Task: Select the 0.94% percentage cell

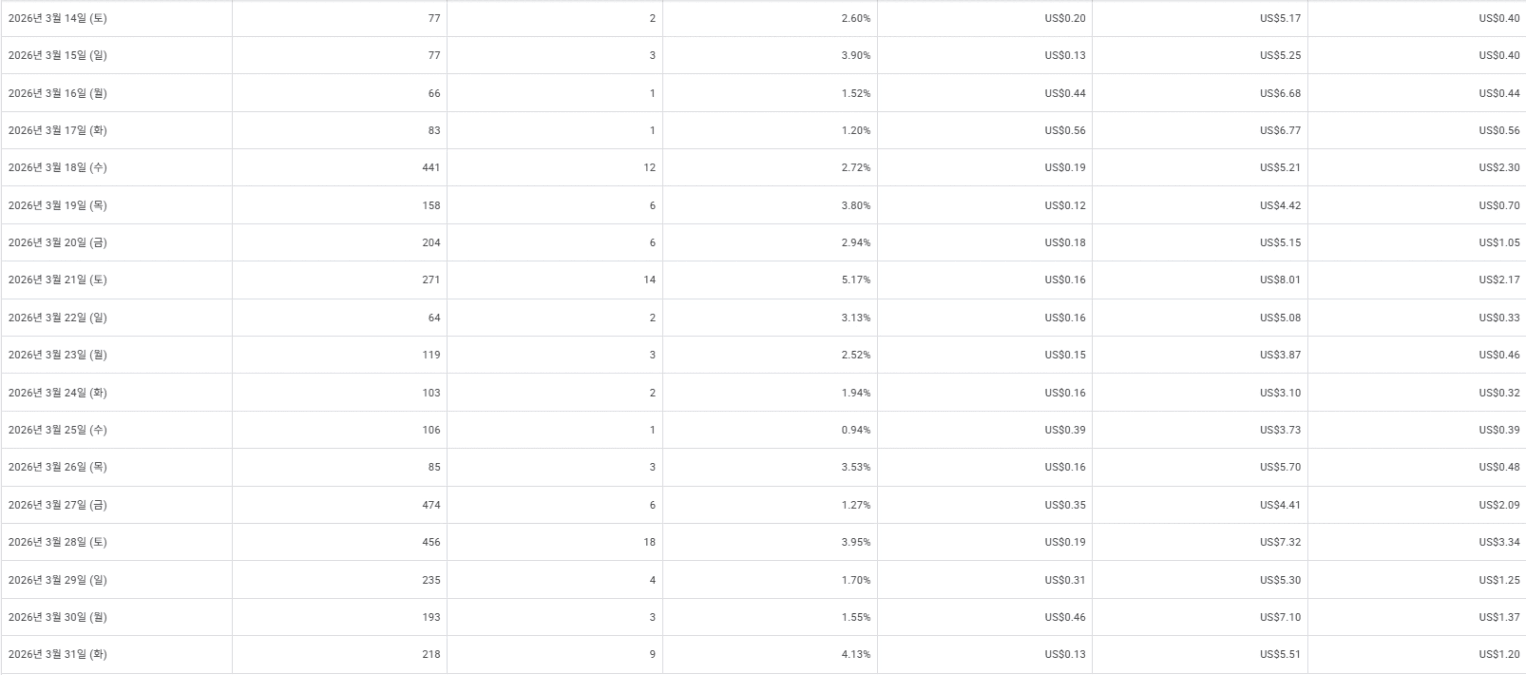Action: 855,430
